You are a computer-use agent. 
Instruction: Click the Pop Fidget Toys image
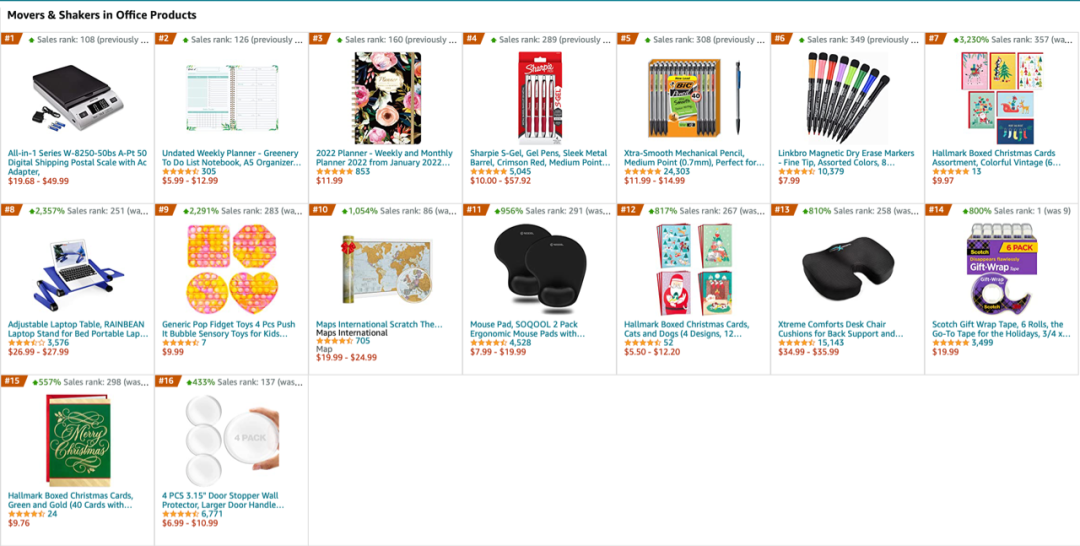(x=230, y=268)
